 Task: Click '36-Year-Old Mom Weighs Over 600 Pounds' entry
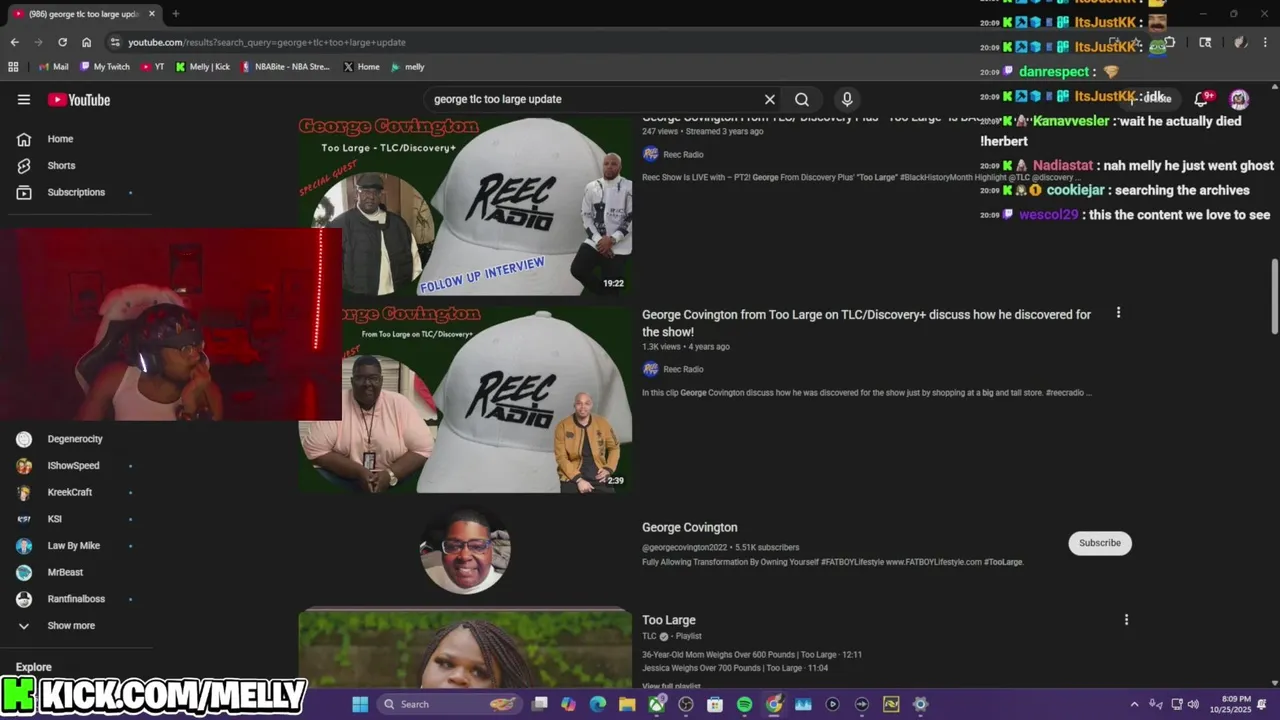[x=752, y=655]
